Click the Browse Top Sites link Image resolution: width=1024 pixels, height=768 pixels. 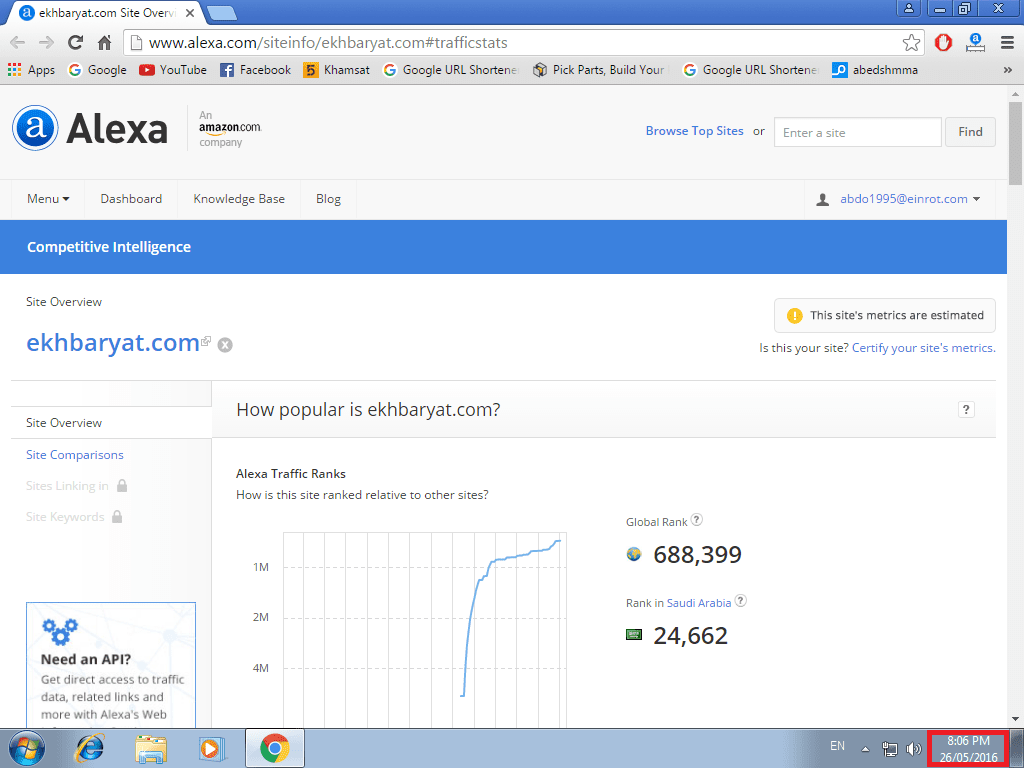pyautogui.click(x=694, y=131)
